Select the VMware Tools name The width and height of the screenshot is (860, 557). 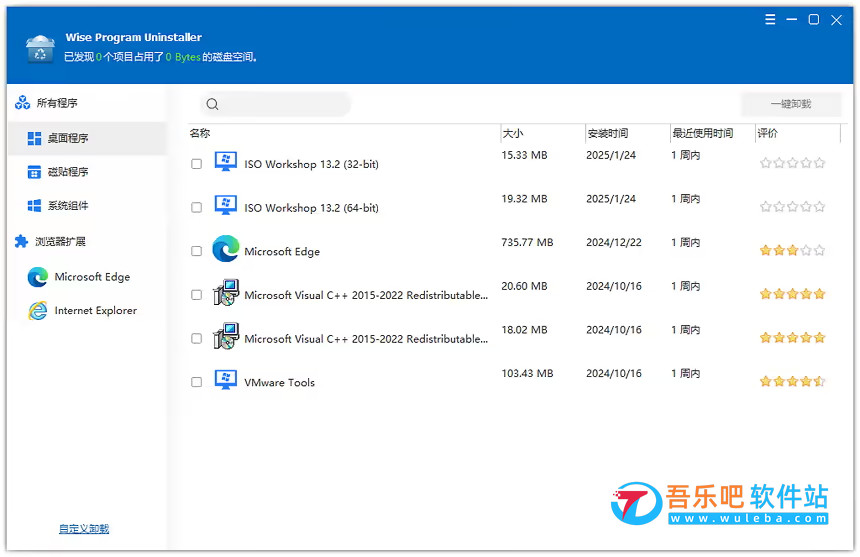[x=279, y=383]
